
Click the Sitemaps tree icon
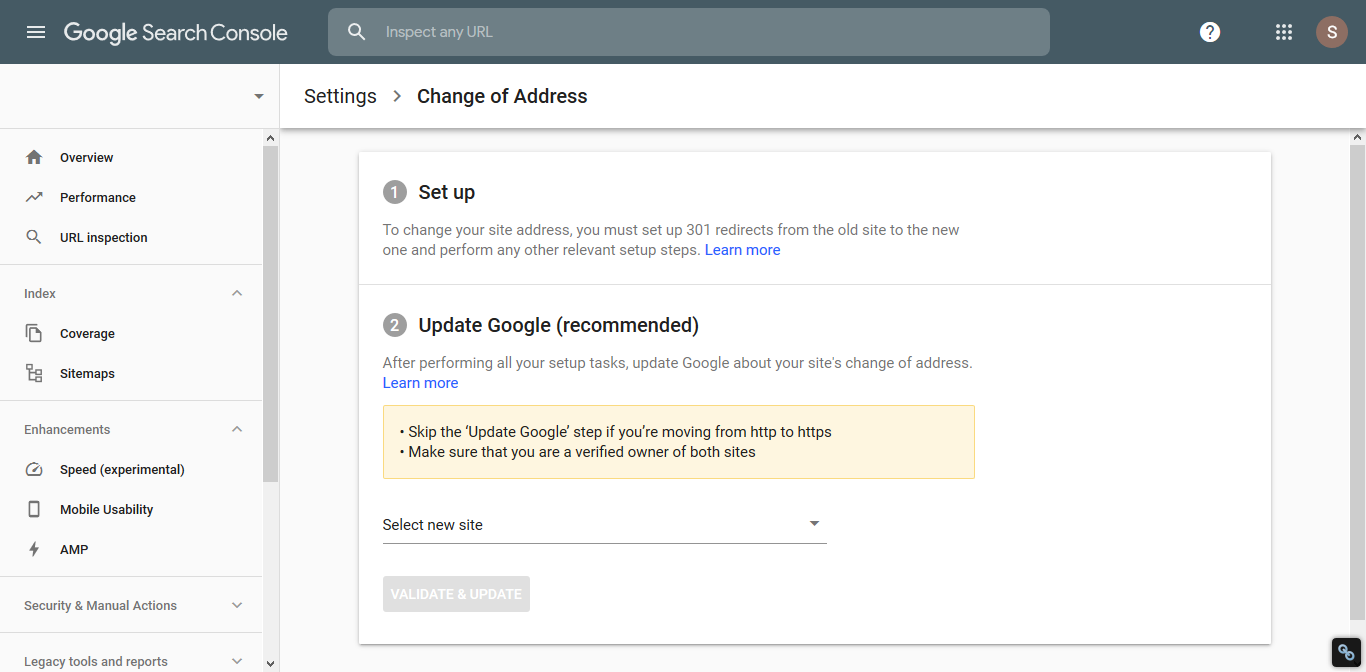click(x=34, y=374)
